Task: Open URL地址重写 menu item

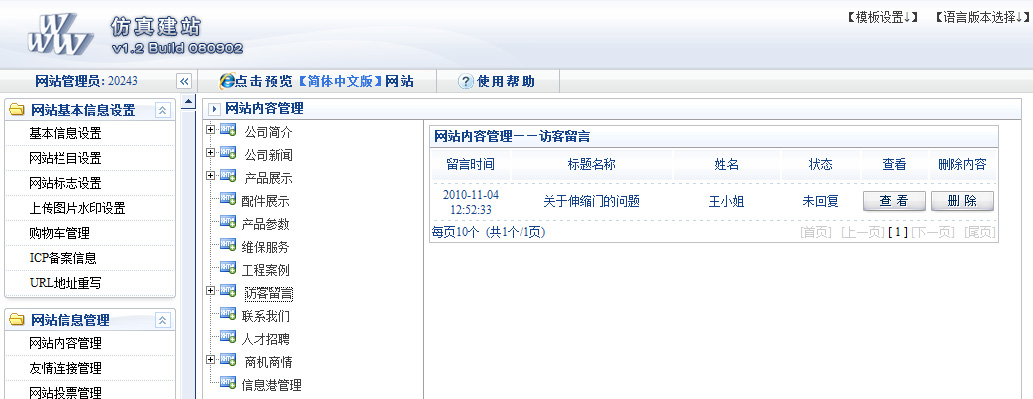Action: coord(65,284)
